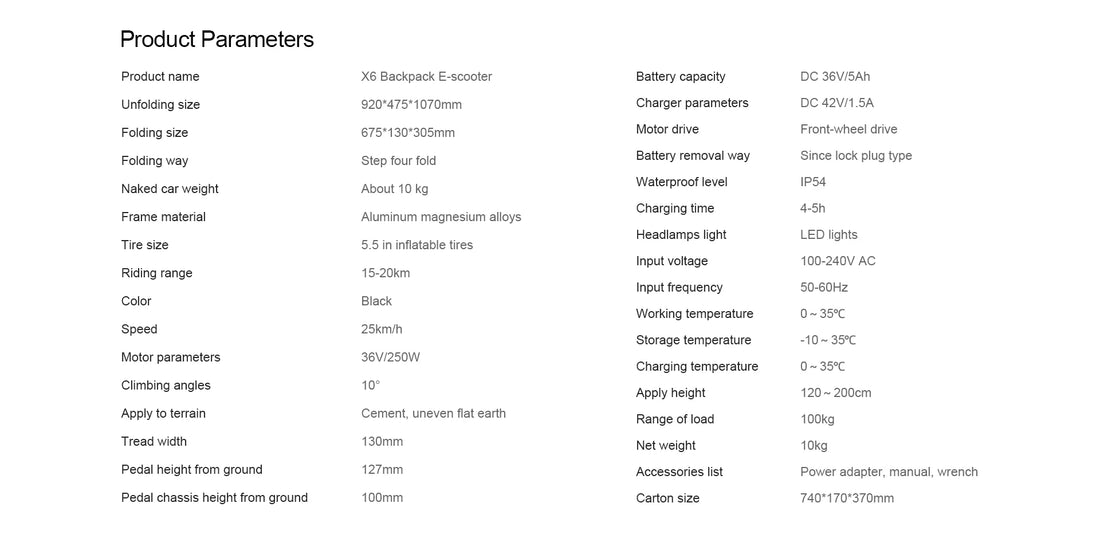Click the Battery capacity value DC 36V/5Ah
Image resolution: width=1100 pixels, height=550 pixels.
(x=835, y=76)
